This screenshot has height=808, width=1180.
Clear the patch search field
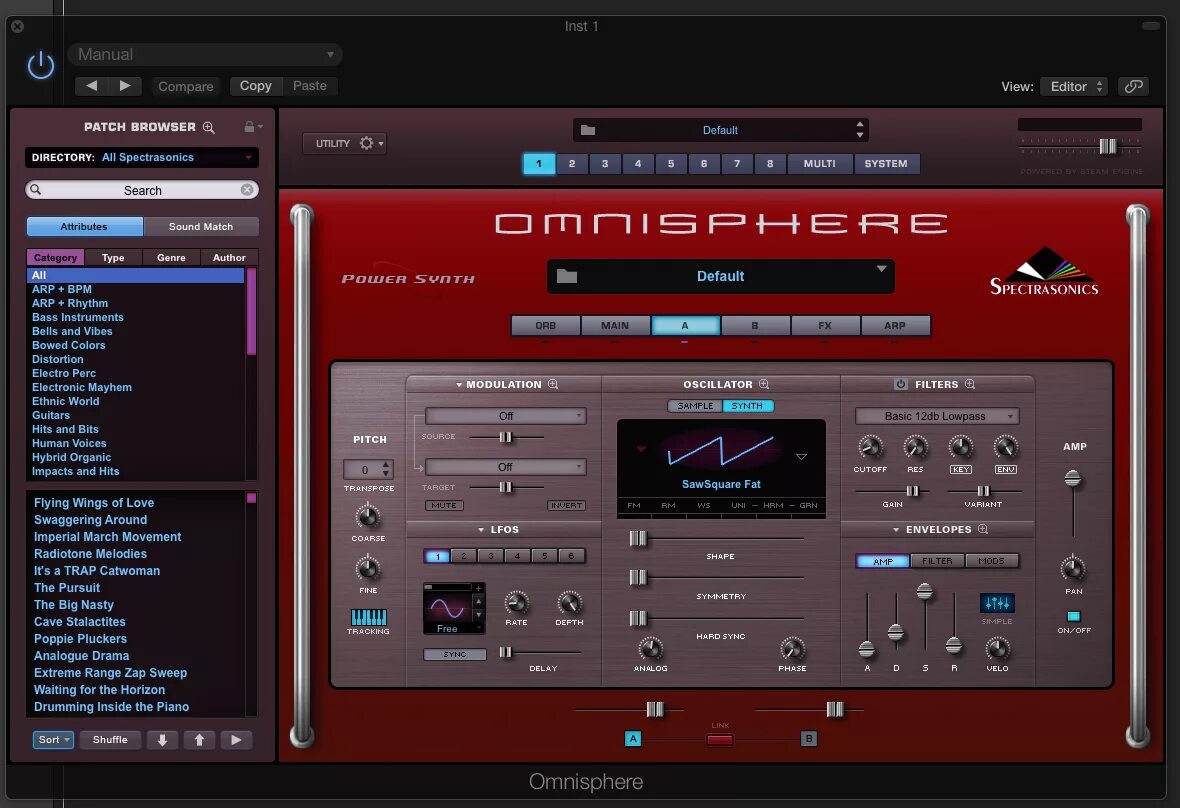coord(247,190)
